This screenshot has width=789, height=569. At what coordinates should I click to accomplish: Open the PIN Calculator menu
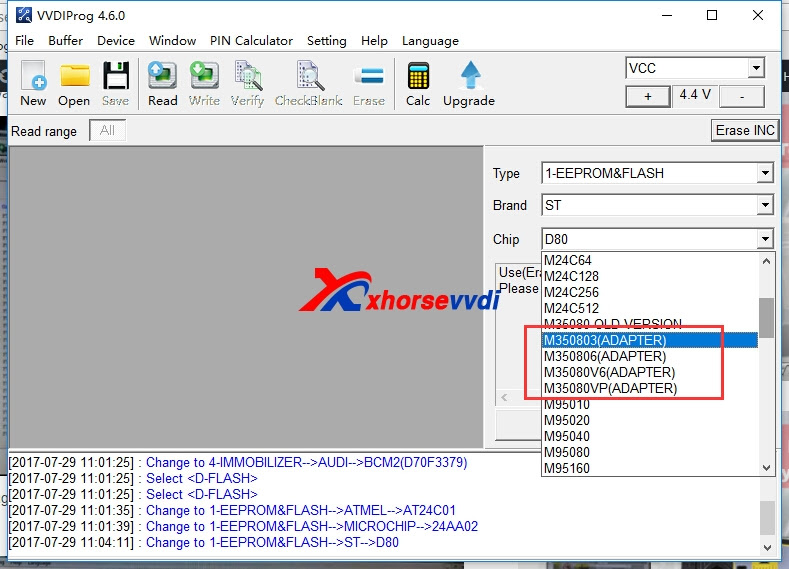[251, 41]
